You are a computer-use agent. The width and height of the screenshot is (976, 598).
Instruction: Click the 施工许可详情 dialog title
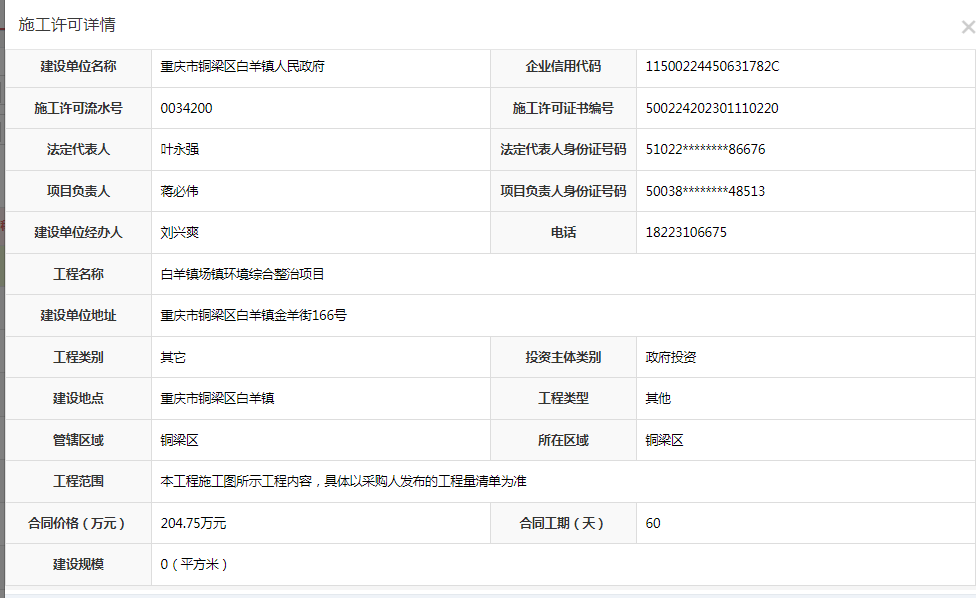(x=67, y=25)
